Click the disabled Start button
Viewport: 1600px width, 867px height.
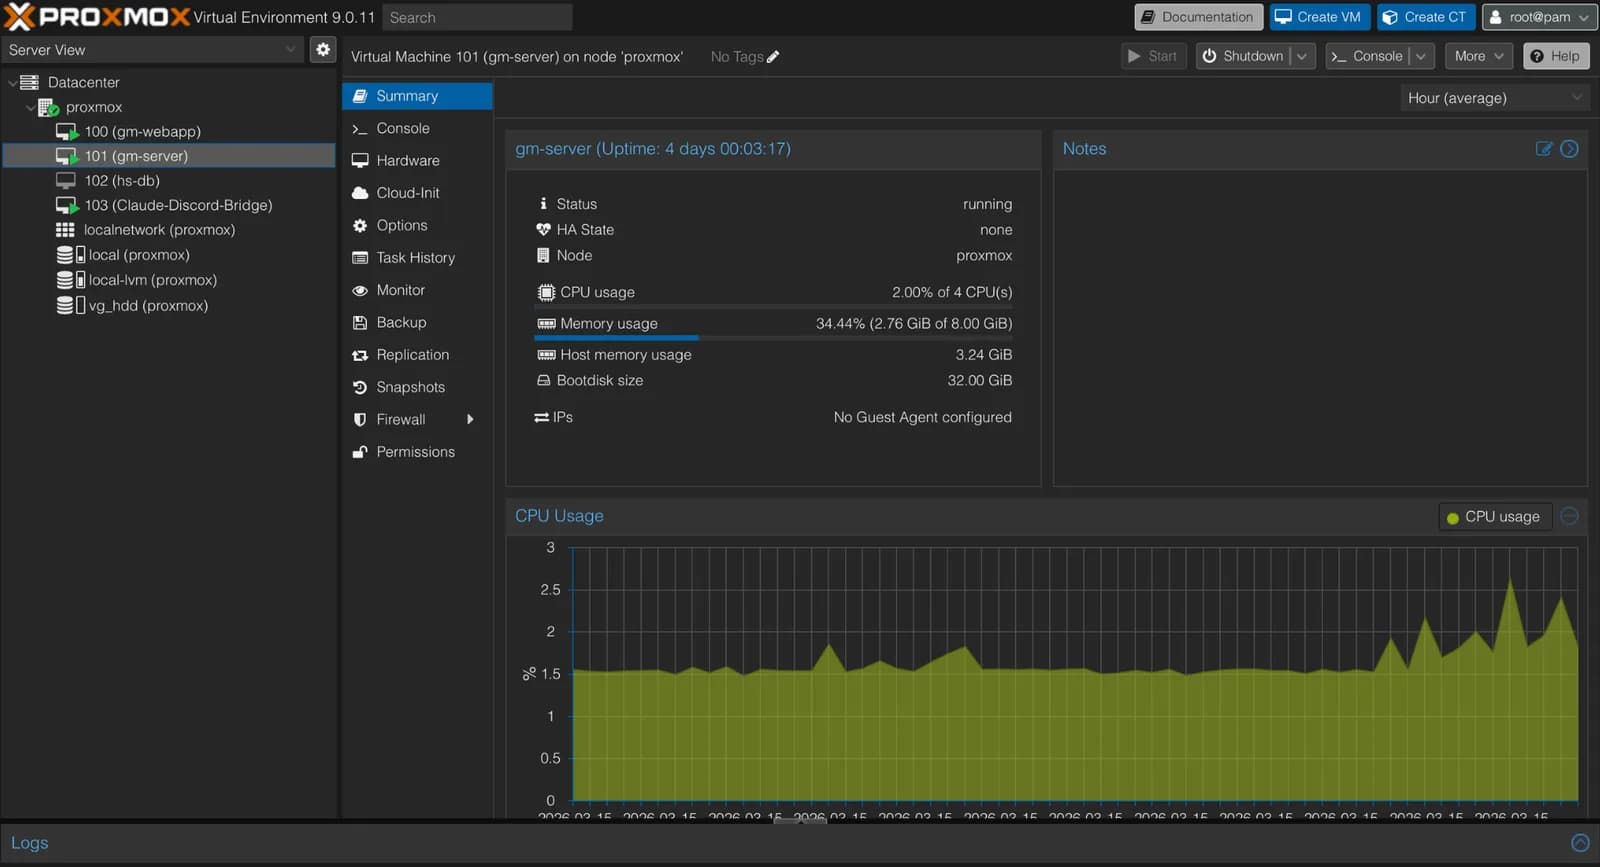coord(1153,57)
